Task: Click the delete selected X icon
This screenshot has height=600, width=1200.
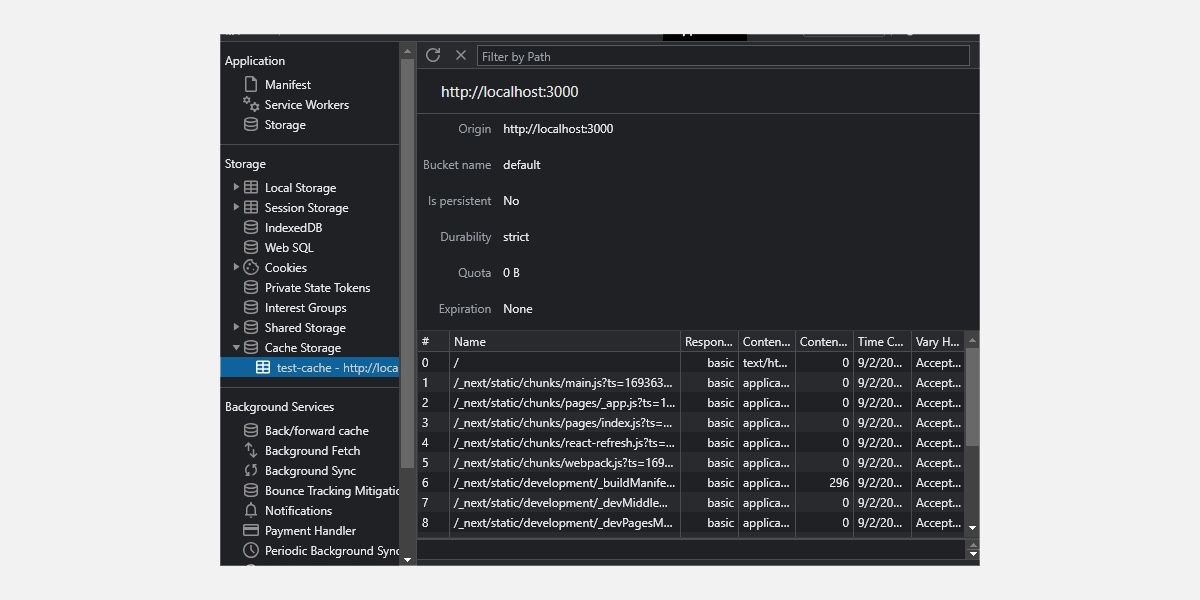Action: [461, 56]
